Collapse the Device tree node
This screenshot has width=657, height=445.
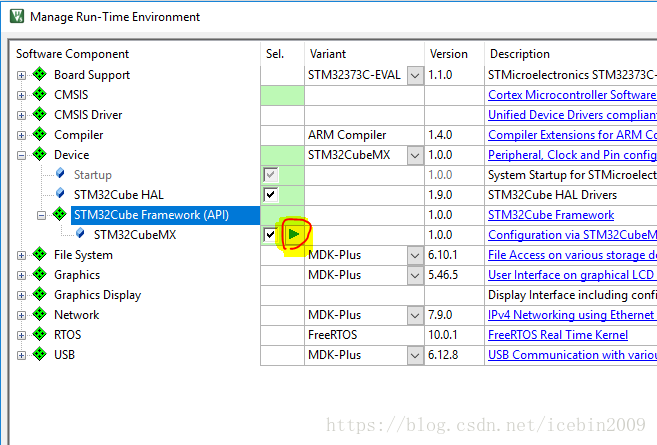(x=21, y=155)
